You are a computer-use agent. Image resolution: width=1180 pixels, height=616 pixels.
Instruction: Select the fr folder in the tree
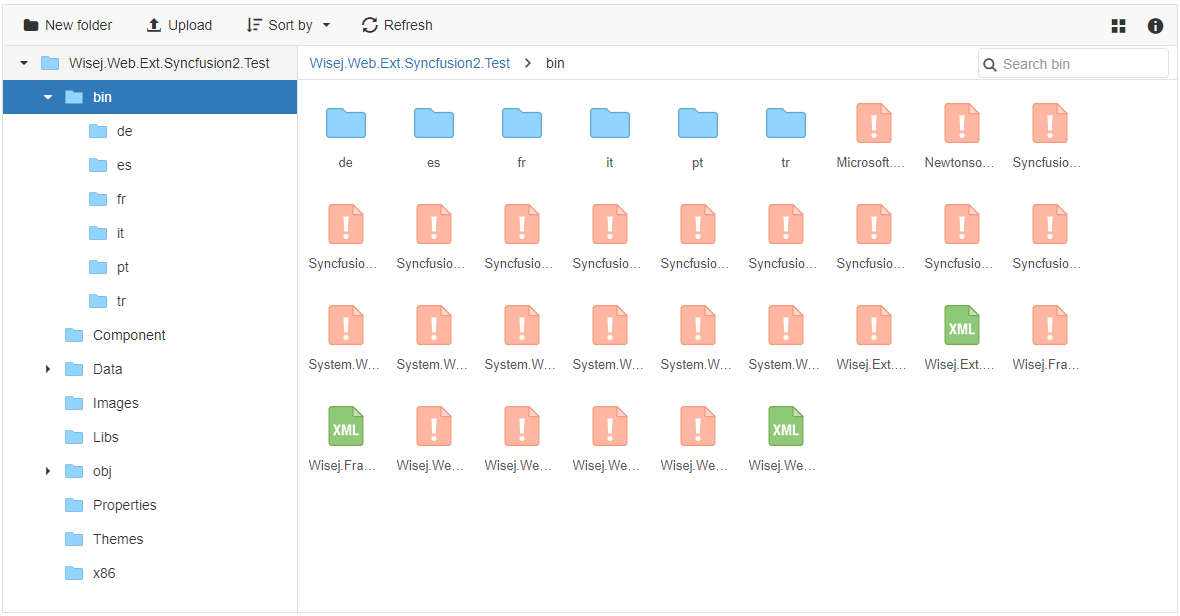(150, 199)
